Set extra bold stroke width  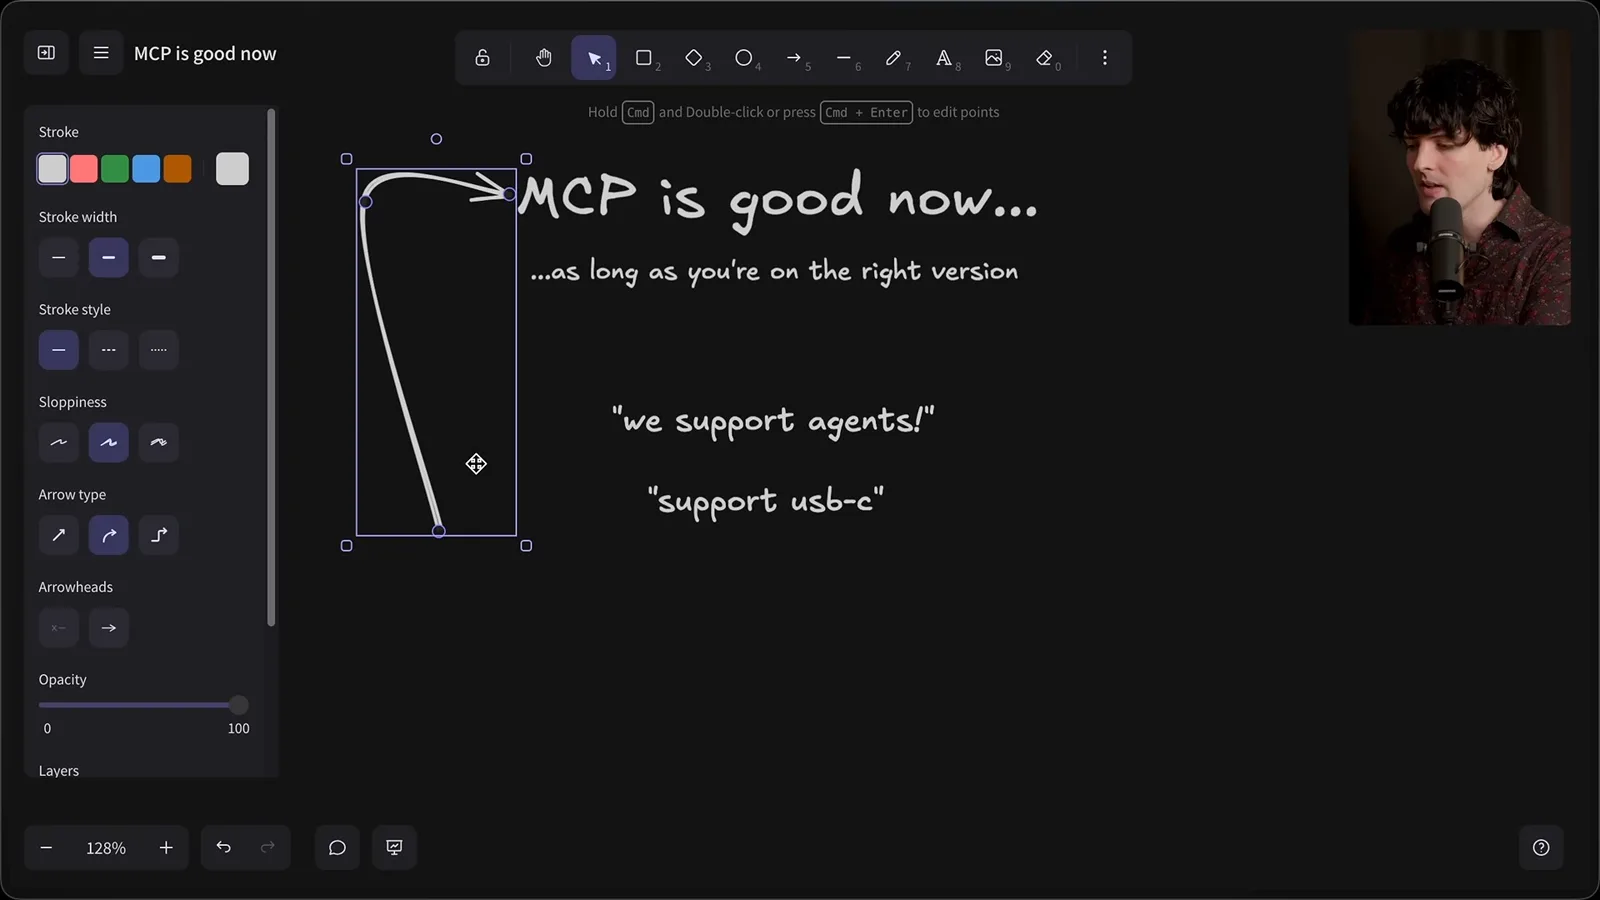[x=159, y=258]
